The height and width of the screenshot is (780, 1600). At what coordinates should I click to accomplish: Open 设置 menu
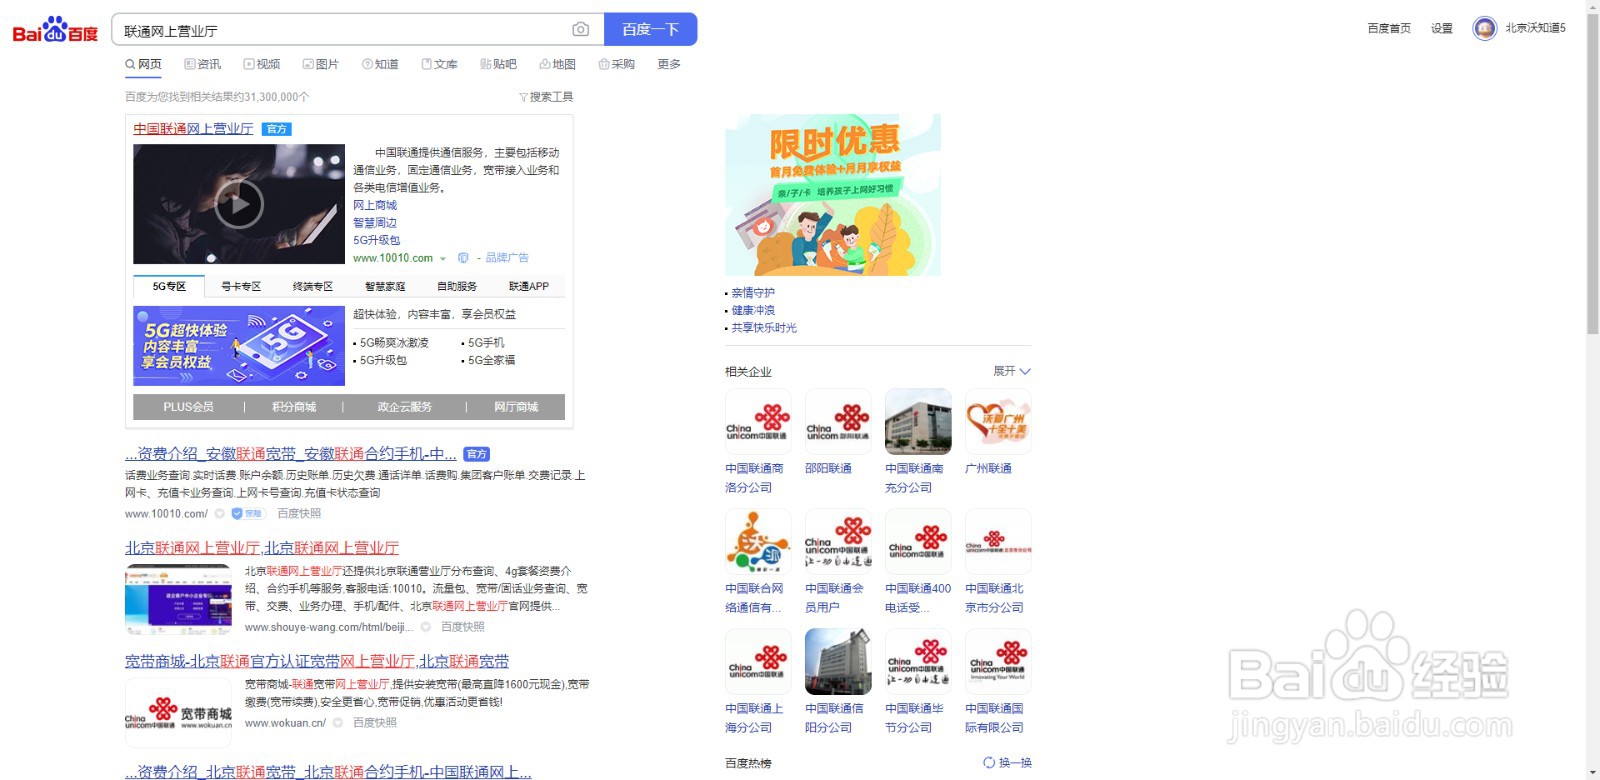[x=1441, y=28]
